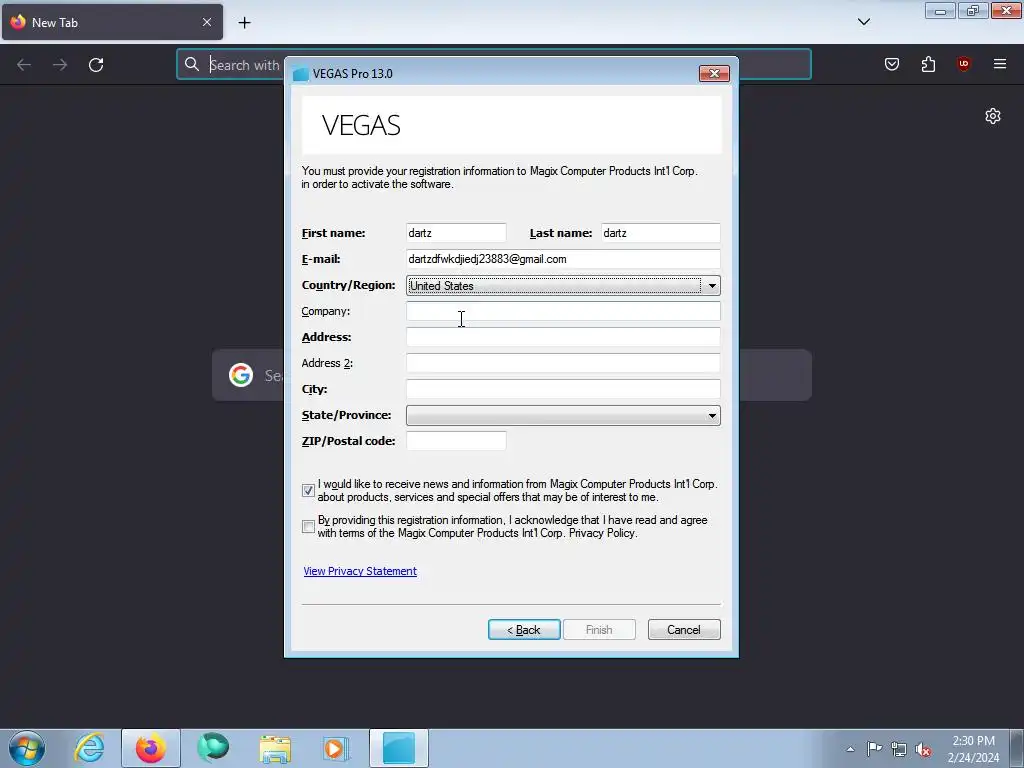The height and width of the screenshot is (768, 1024).
Task: Open the Firefox hamburger menu
Action: (x=1000, y=64)
